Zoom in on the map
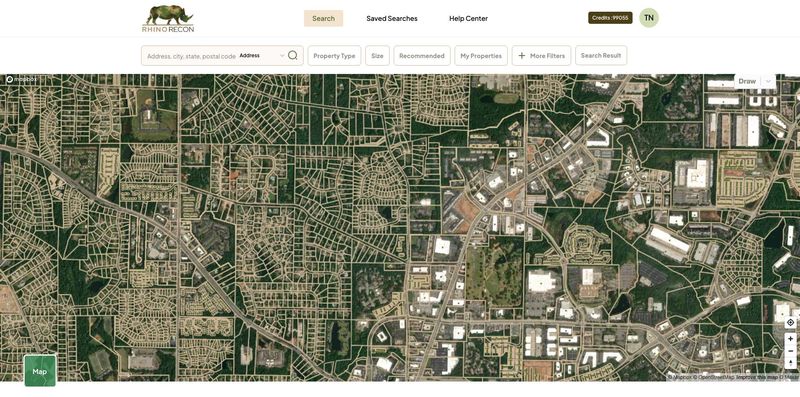Screen dimensions: 800x397 click(790, 339)
